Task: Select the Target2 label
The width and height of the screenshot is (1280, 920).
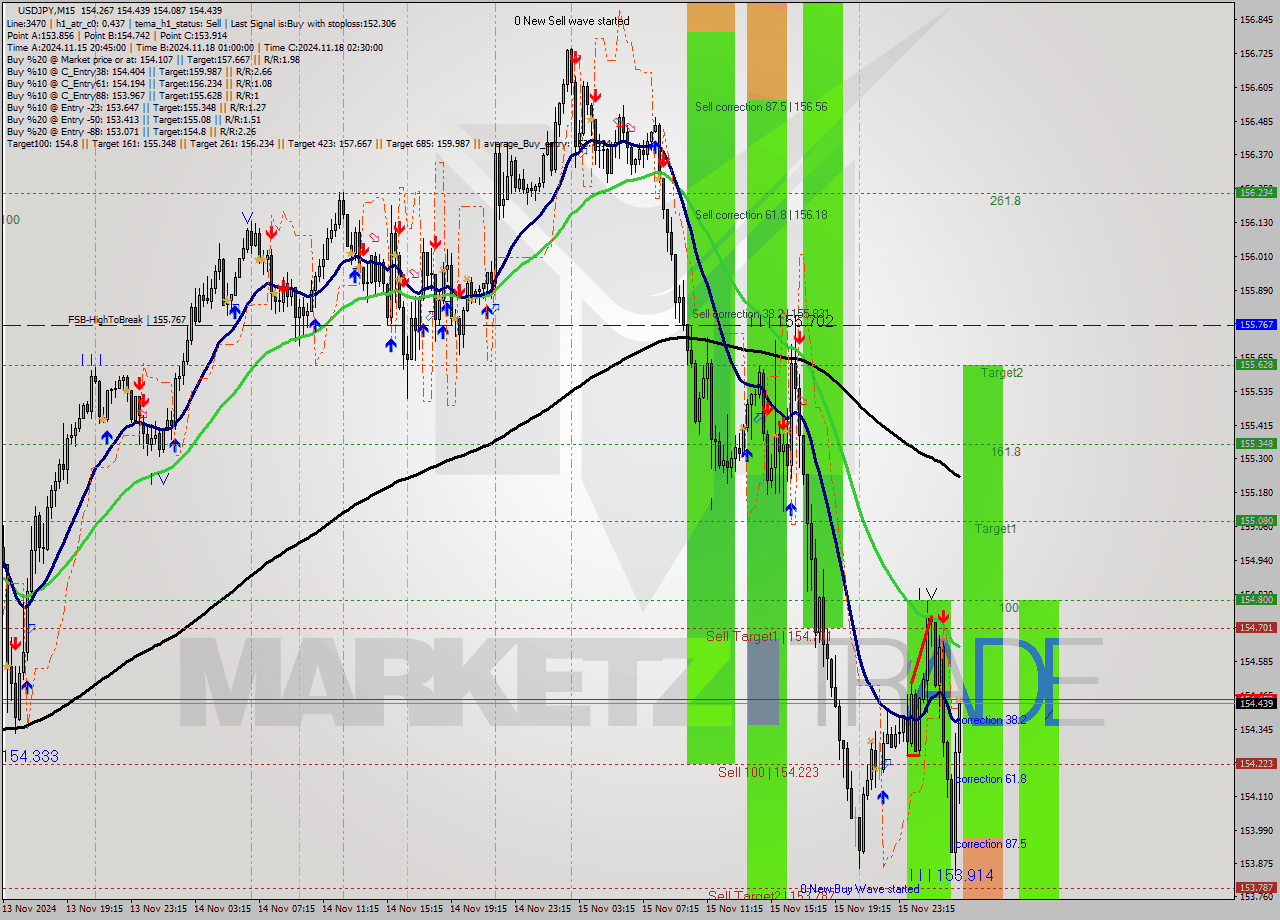Action: coord(1001,373)
